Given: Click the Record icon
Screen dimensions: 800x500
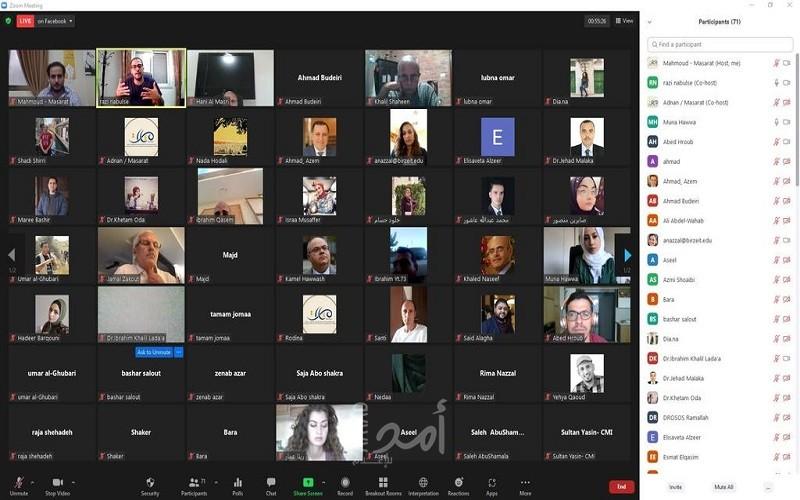Looking at the screenshot, I should point(345,482).
